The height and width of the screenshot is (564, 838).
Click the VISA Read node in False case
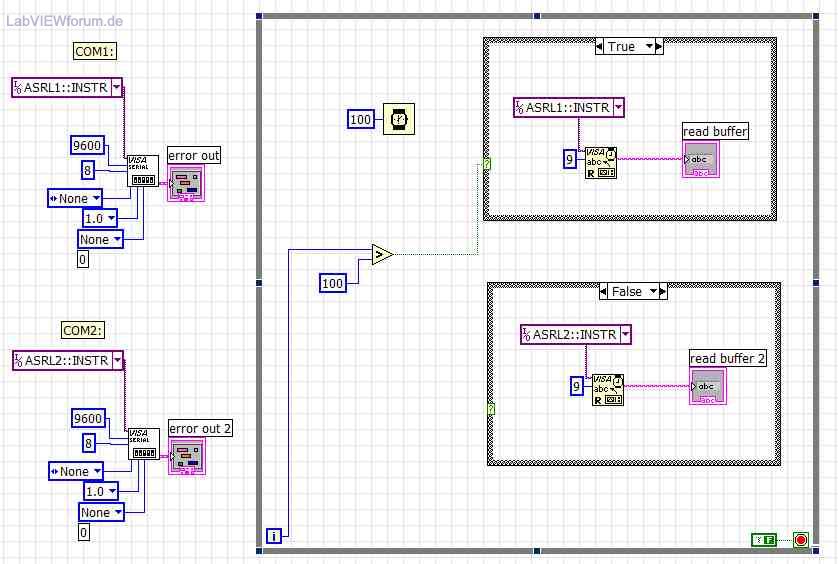pos(608,390)
